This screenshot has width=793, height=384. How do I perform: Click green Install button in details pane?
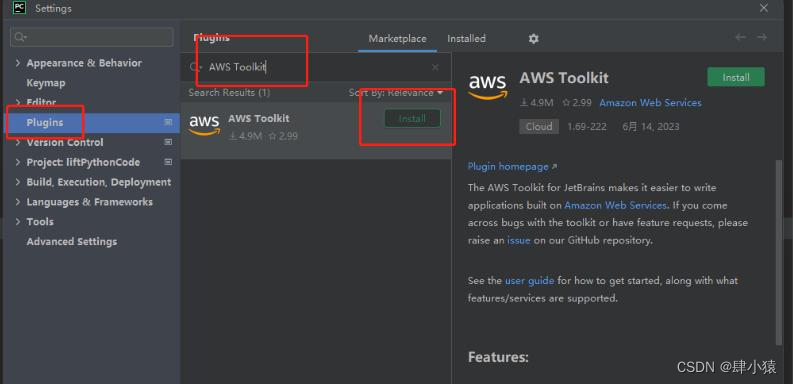click(x=736, y=77)
